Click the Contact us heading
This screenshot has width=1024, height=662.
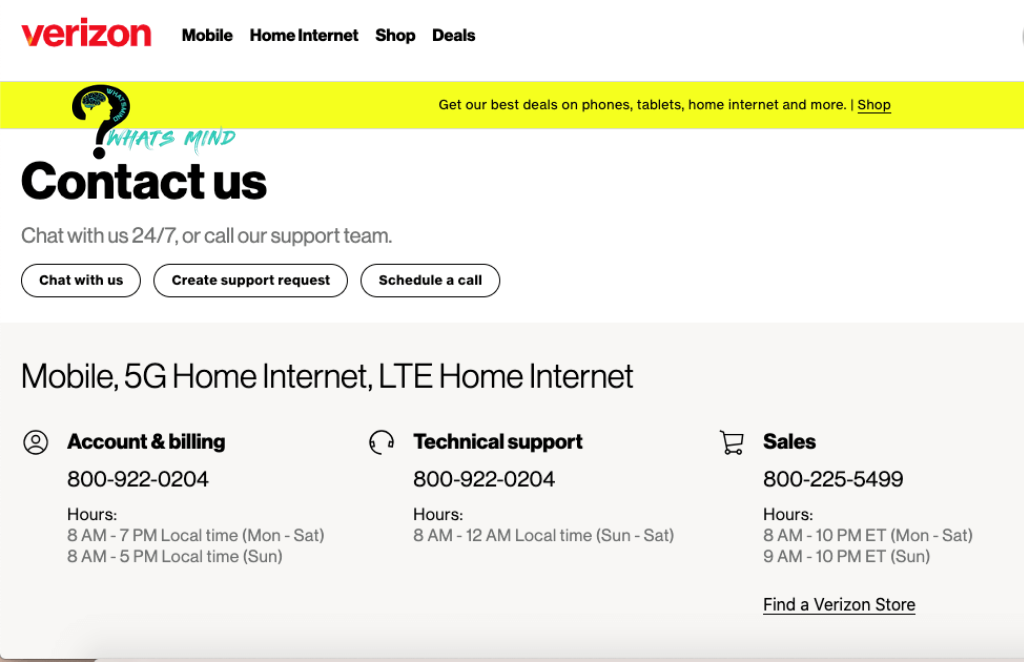[144, 181]
